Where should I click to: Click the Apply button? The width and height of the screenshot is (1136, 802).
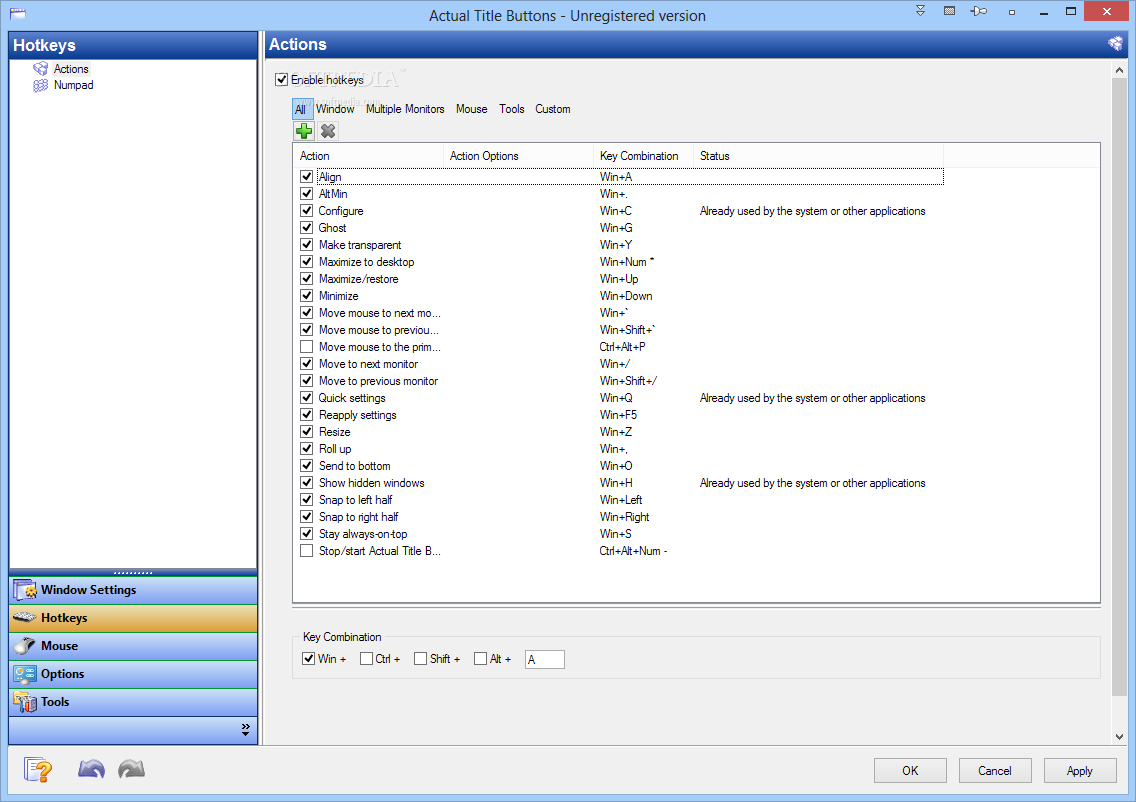pos(1079,771)
